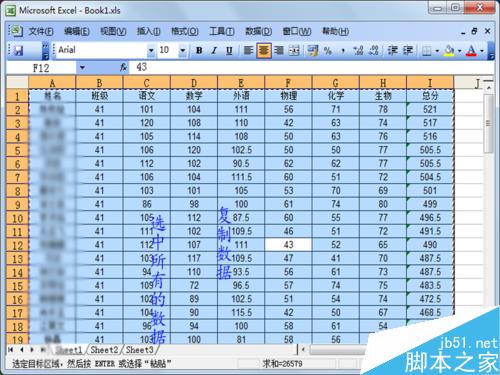The width and height of the screenshot is (500, 375).
Task: Click the formula bar showing 43
Action: click(x=312, y=68)
